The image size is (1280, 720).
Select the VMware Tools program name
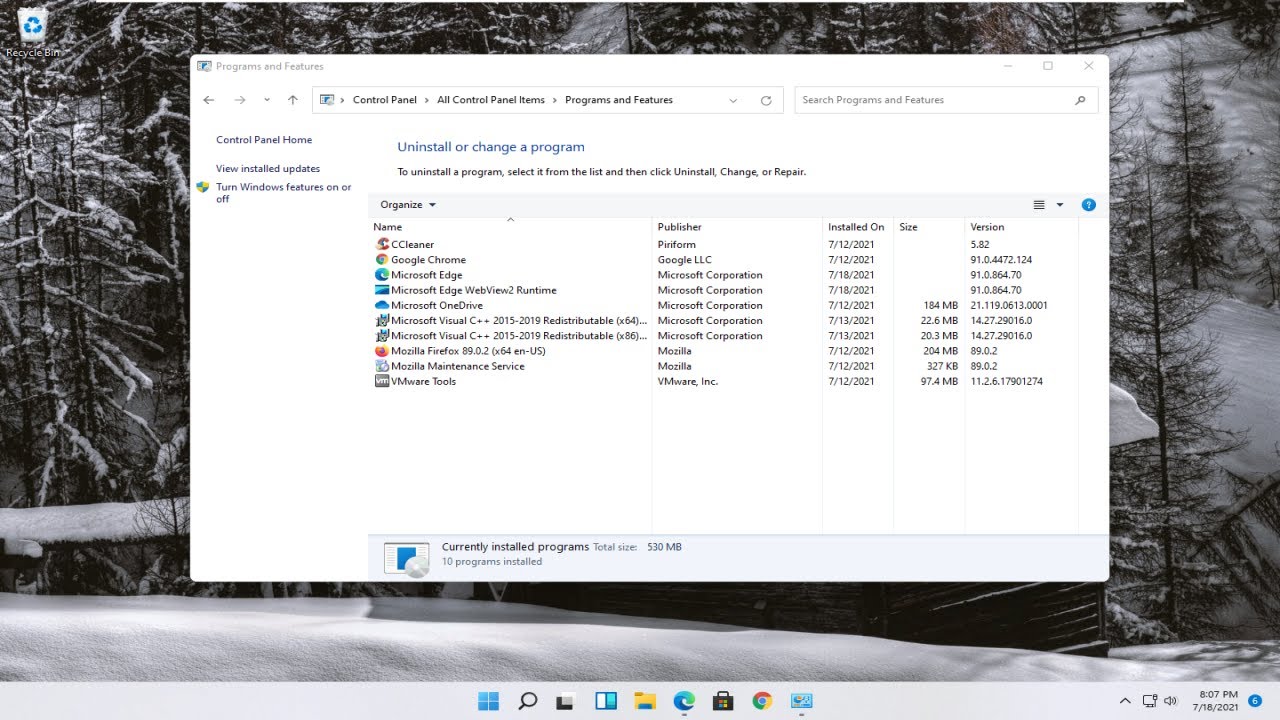click(x=423, y=381)
